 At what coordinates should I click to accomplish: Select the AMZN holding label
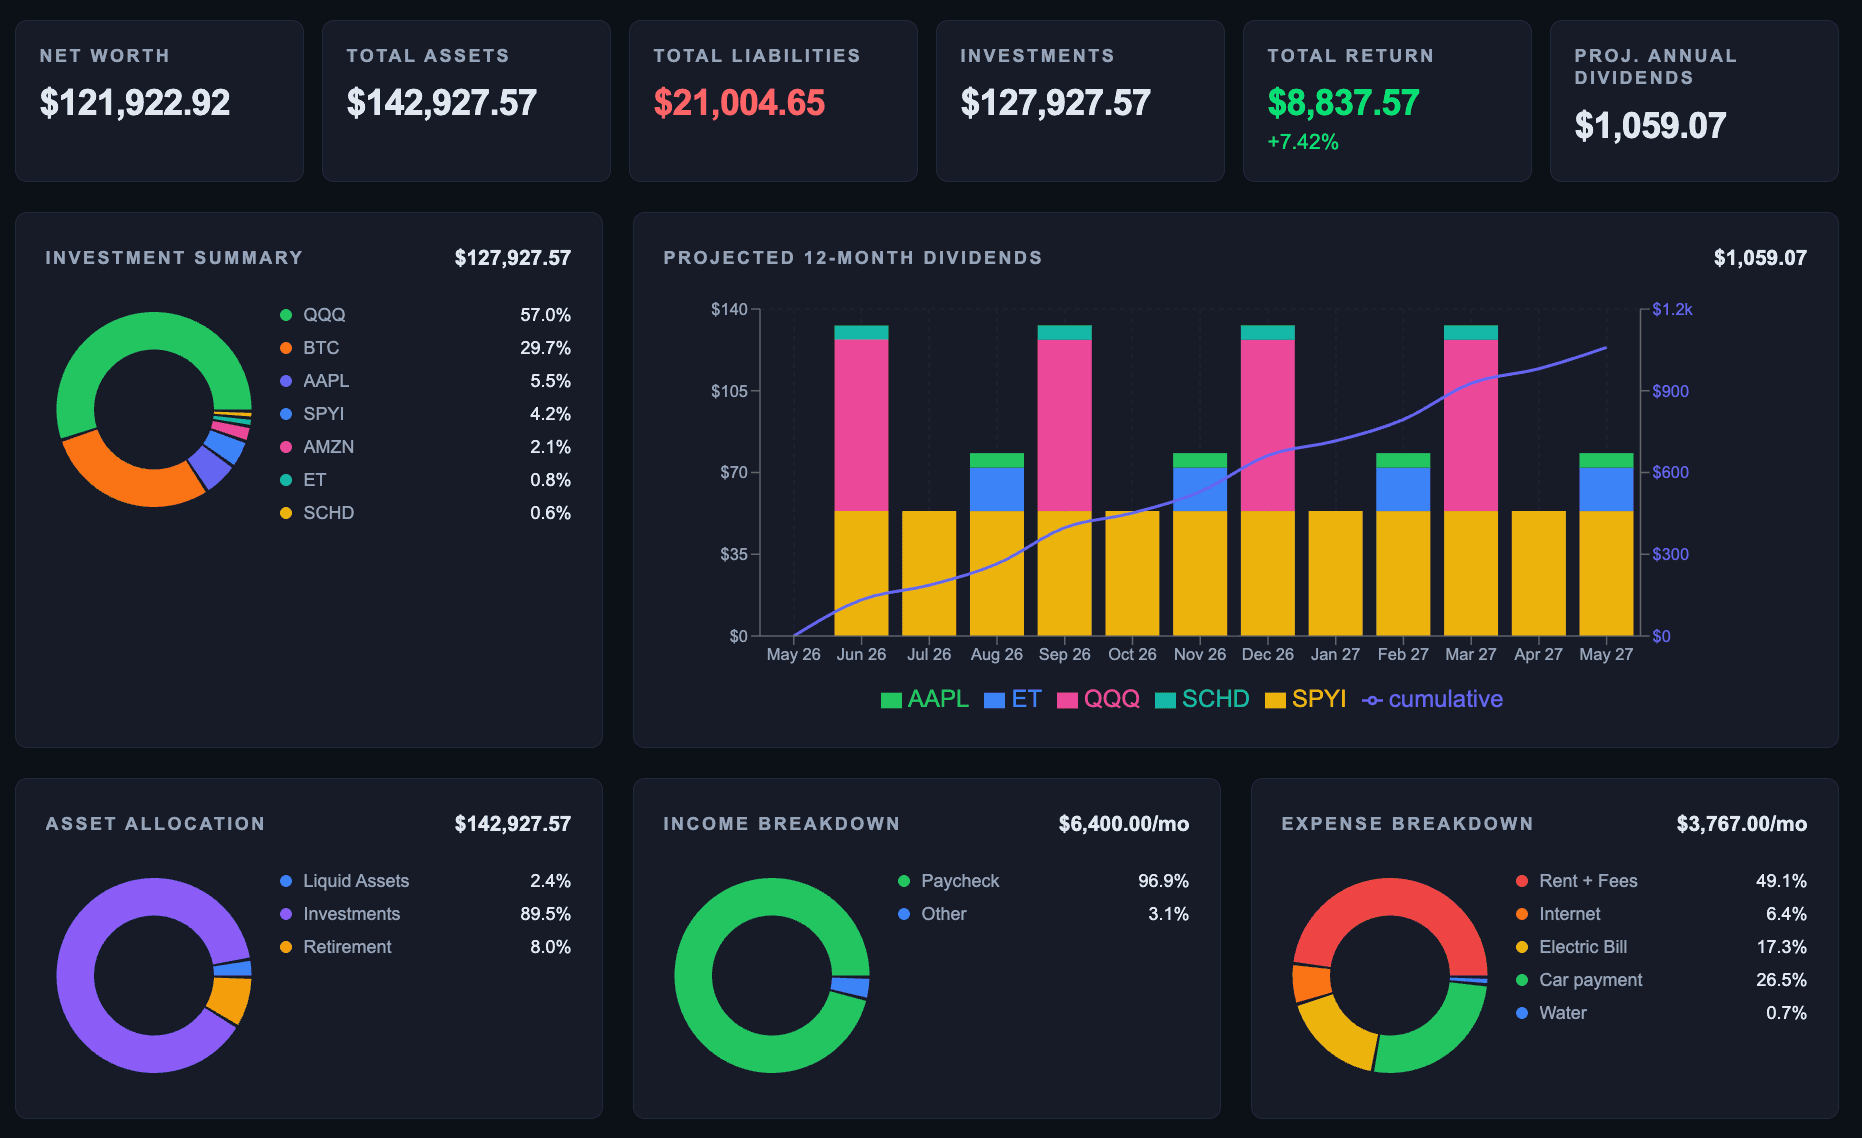[328, 447]
